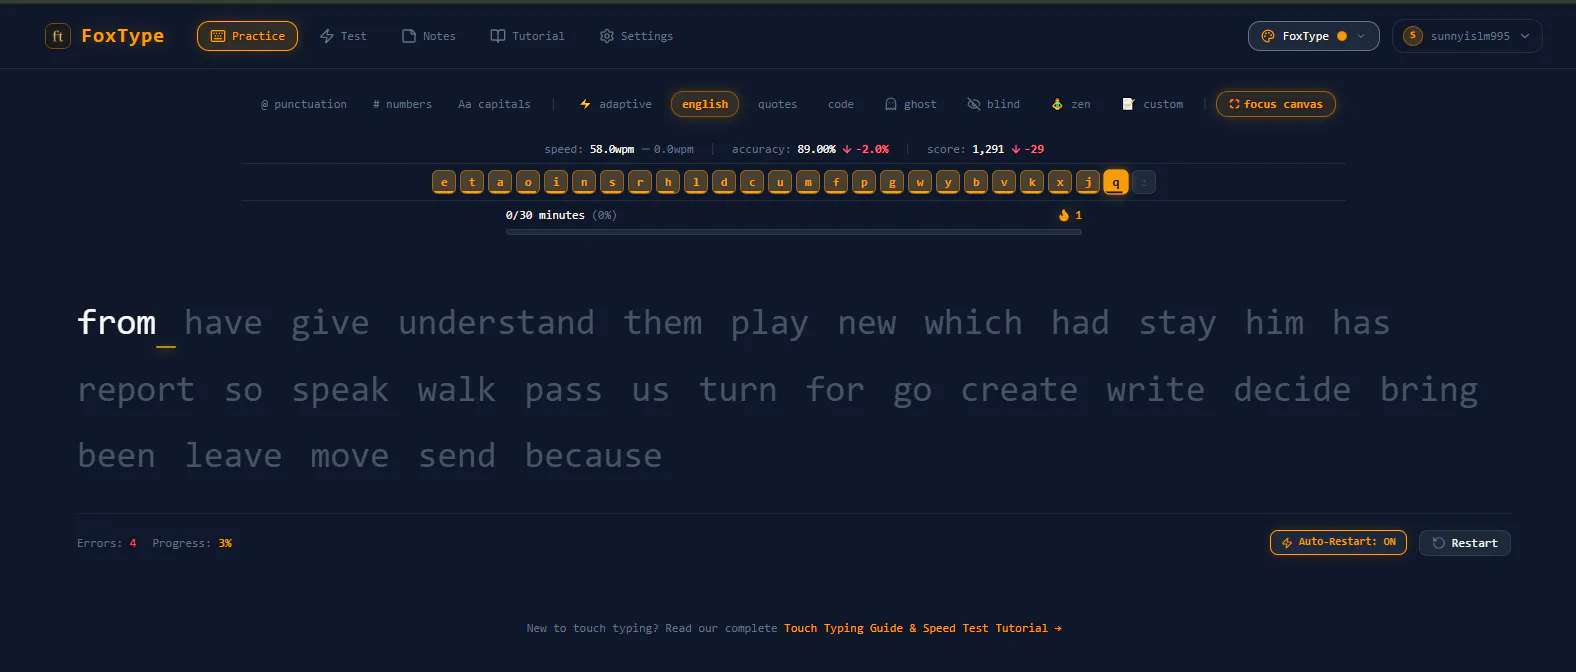Click the letter h key tile
The height and width of the screenshot is (672, 1576).
[x=668, y=182]
